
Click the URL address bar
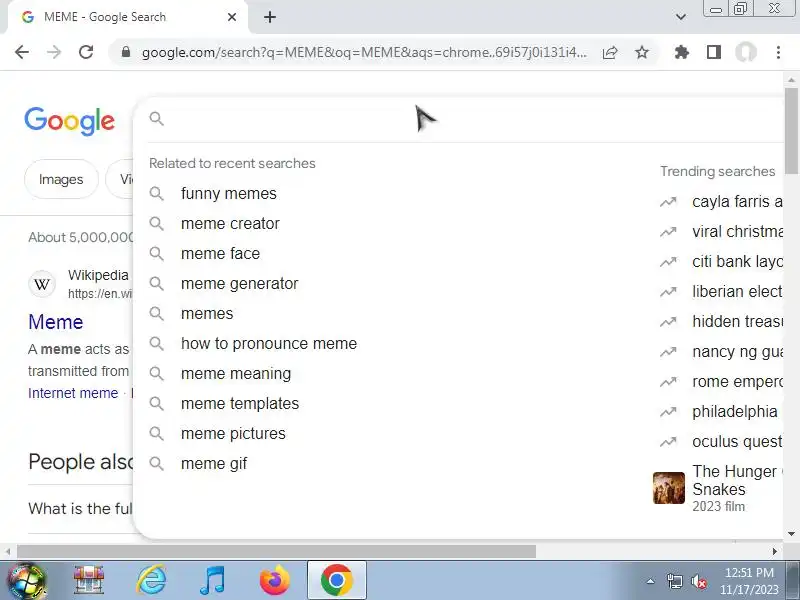tap(364, 52)
